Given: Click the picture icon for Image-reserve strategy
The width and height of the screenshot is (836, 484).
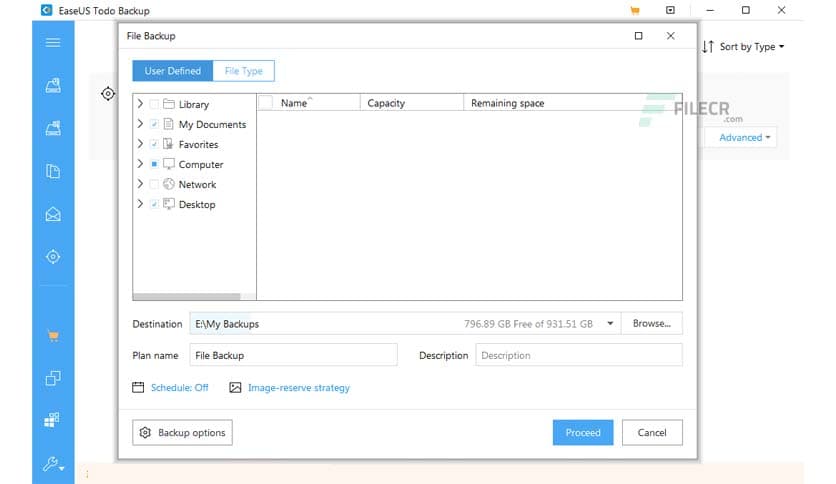Looking at the screenshot, I should [235, 388].
